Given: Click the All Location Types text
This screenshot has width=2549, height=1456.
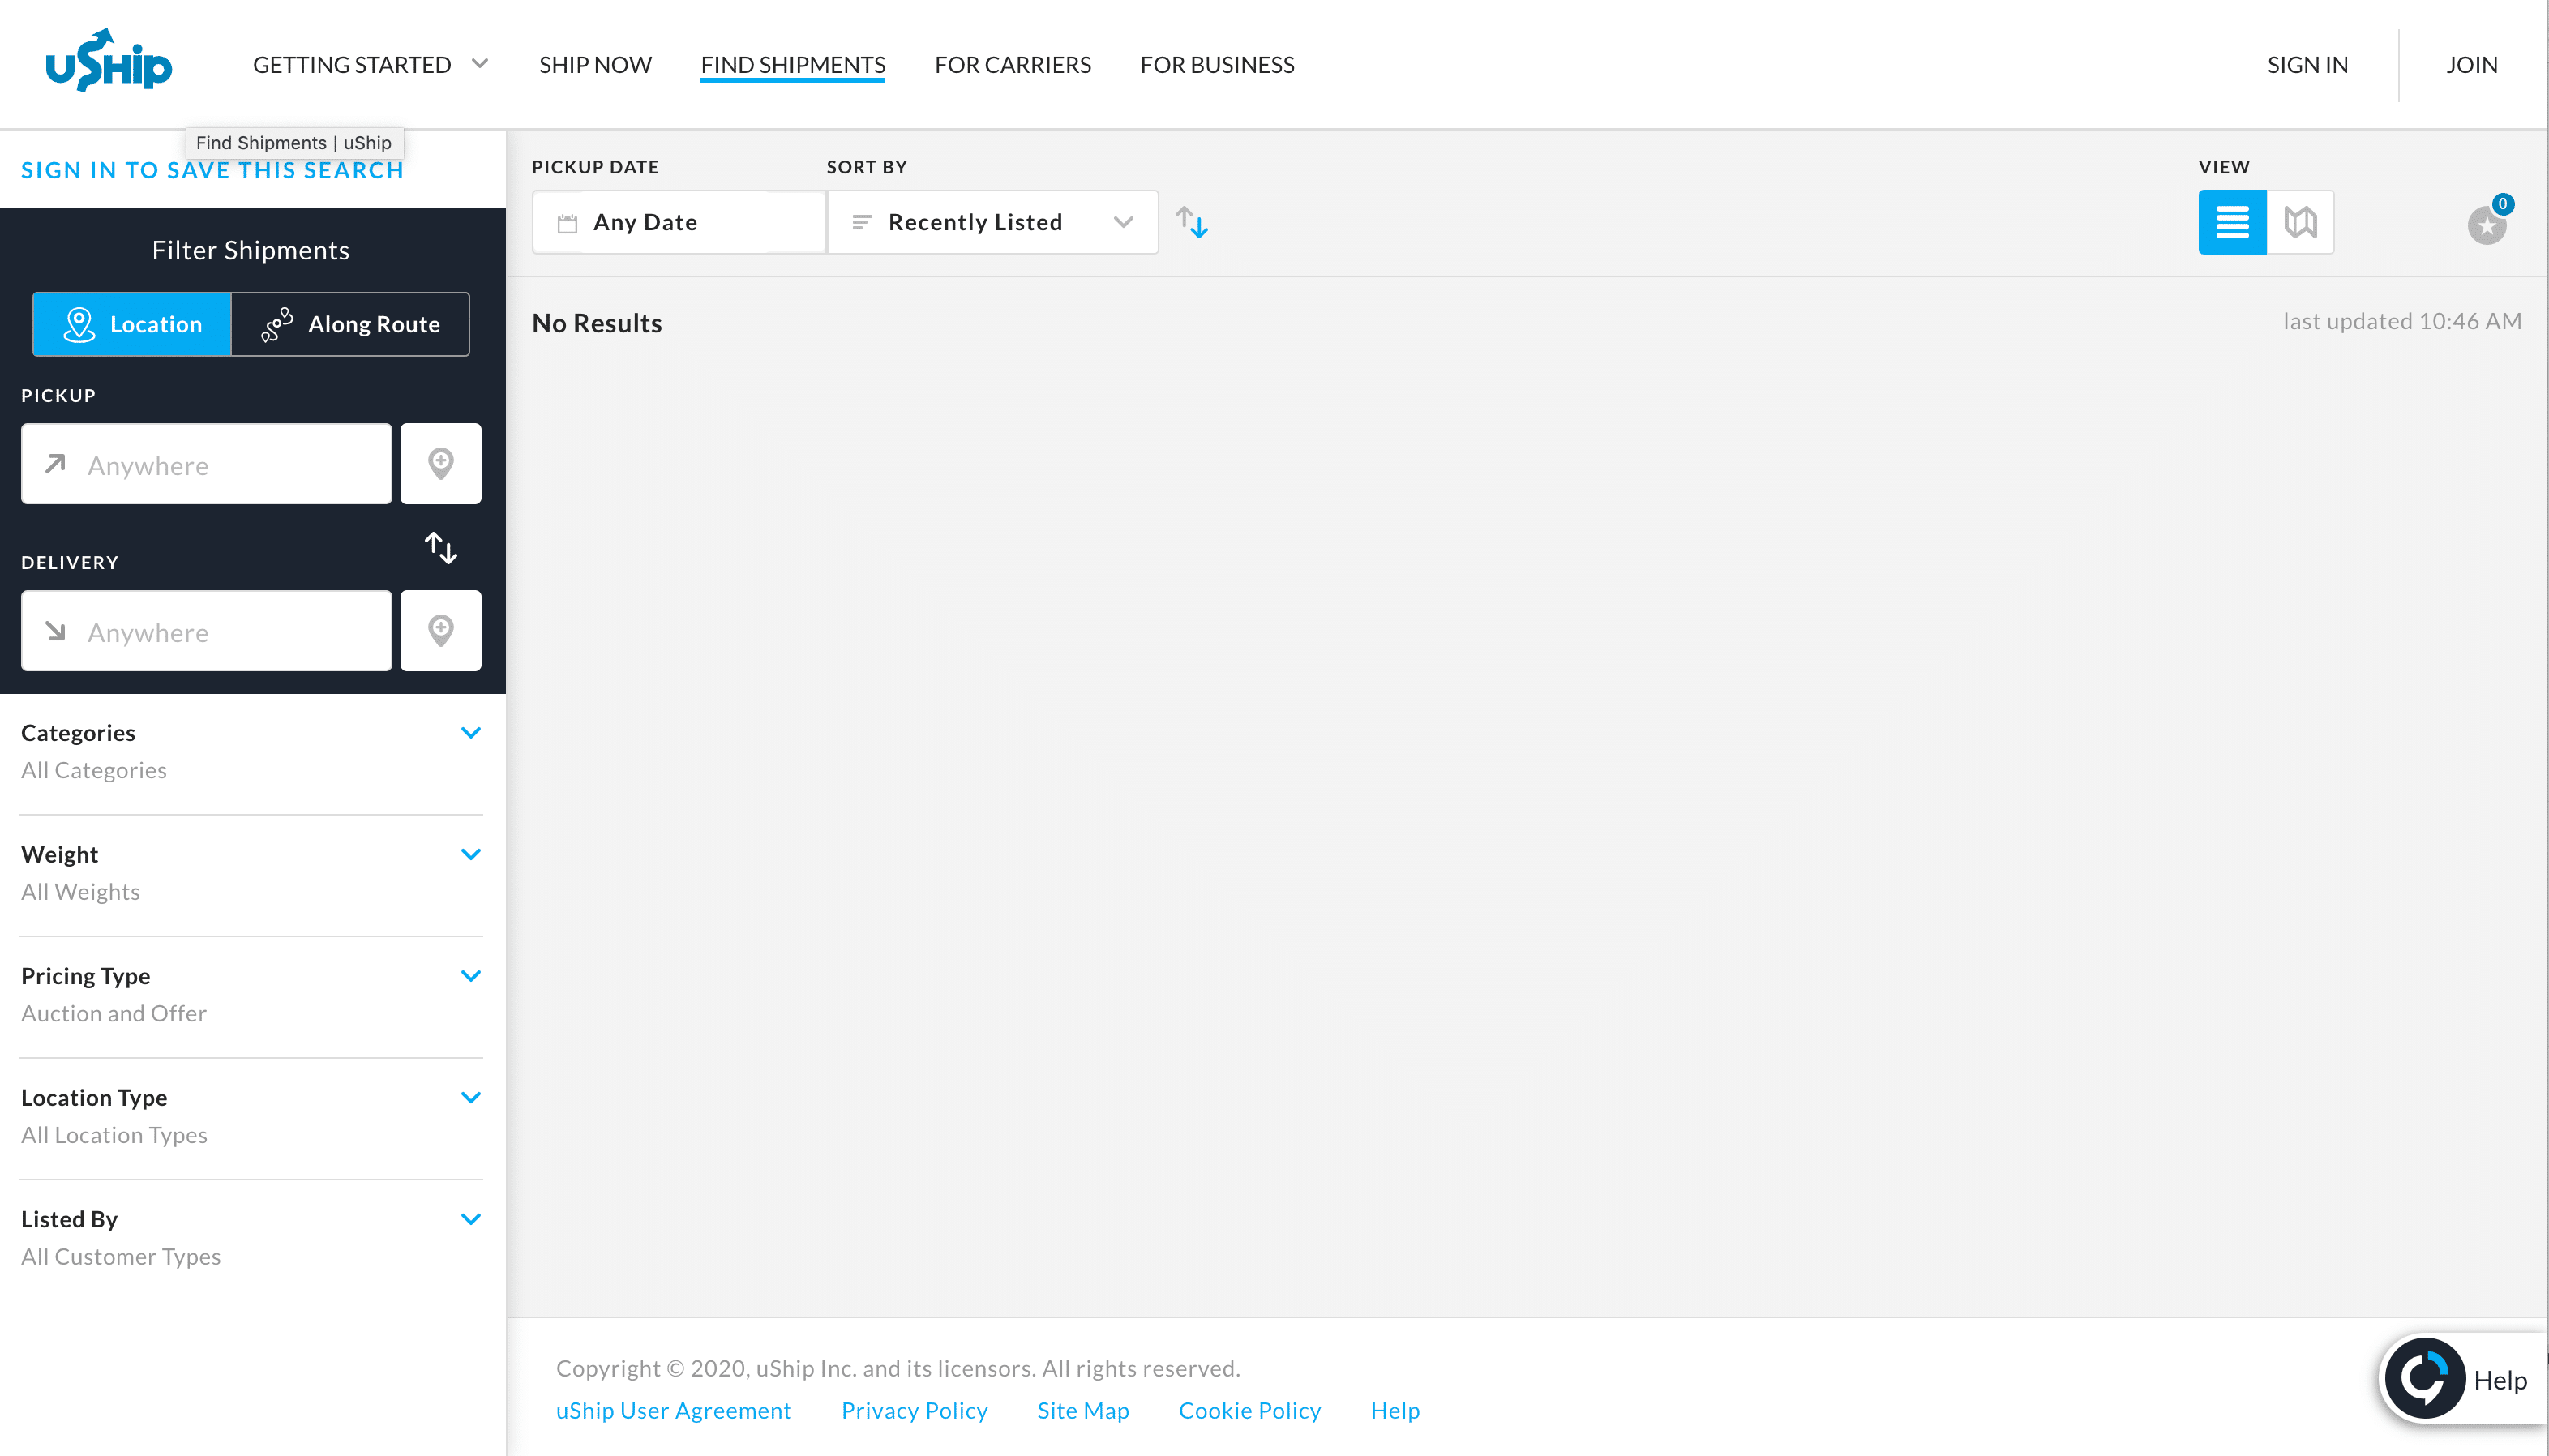Looking at the screenshot, I should point(114,1135).
